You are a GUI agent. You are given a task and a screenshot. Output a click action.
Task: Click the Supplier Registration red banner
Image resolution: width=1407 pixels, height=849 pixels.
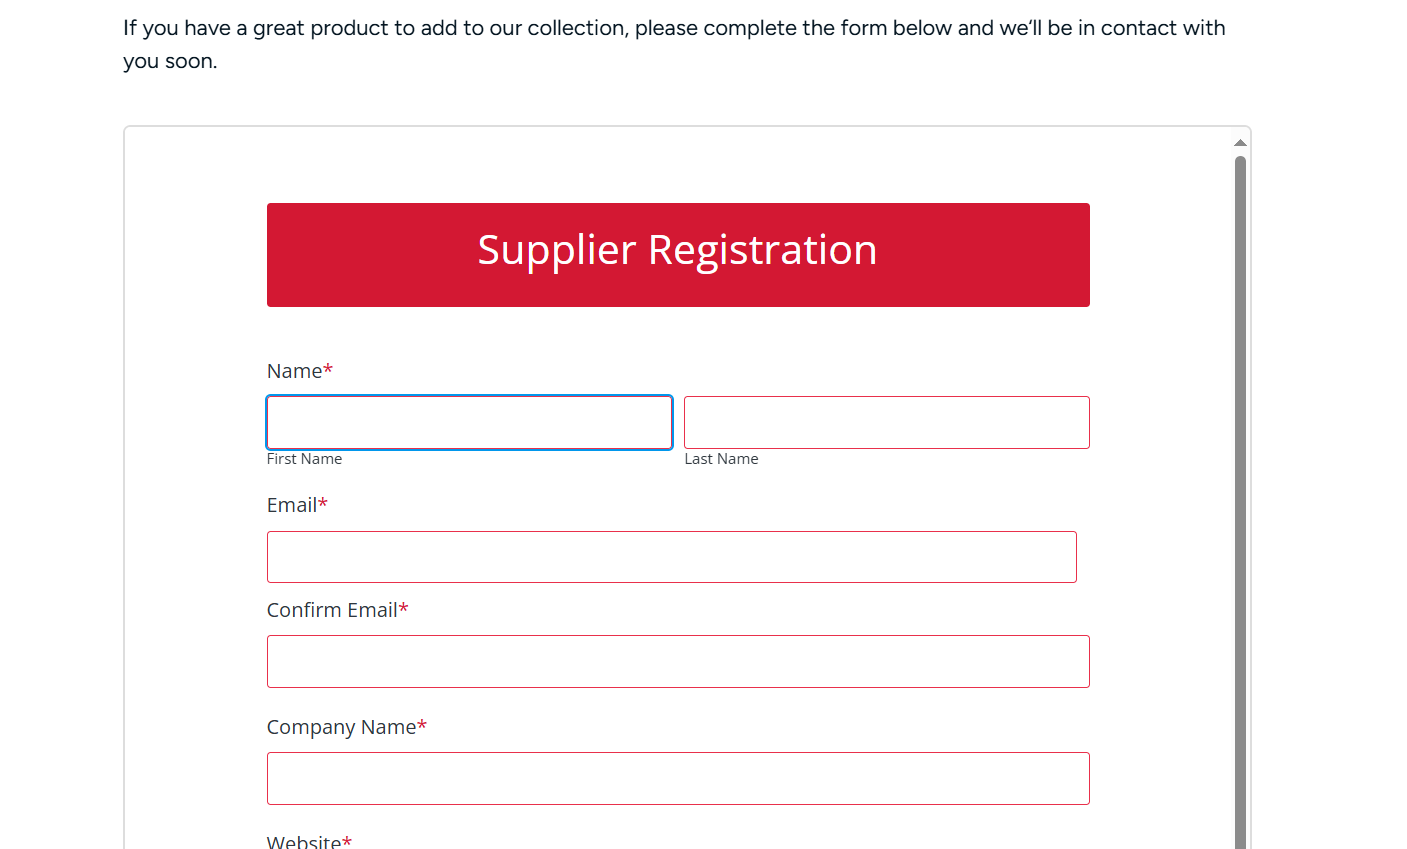tap(678, 255)
